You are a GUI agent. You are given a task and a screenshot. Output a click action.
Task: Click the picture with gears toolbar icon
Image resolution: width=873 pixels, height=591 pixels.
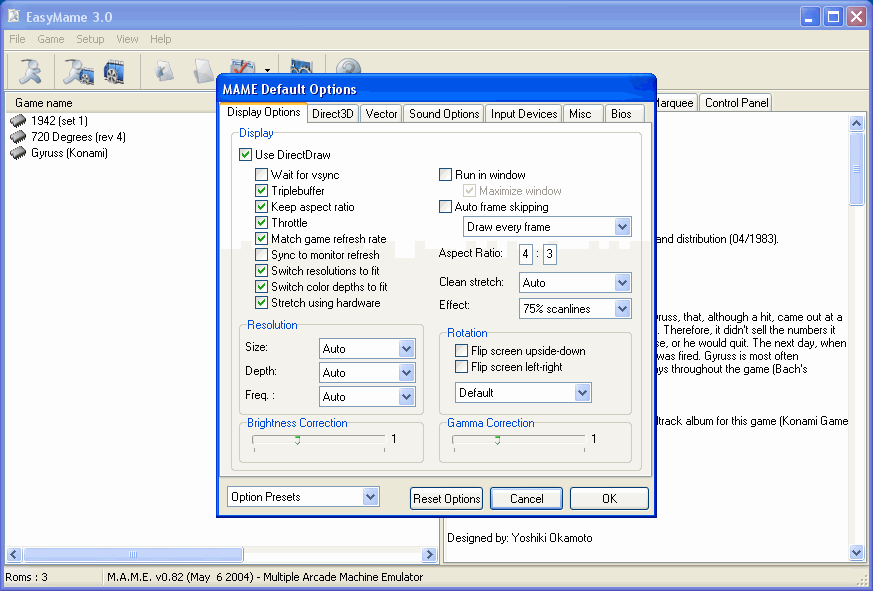[x=301, y=66]
